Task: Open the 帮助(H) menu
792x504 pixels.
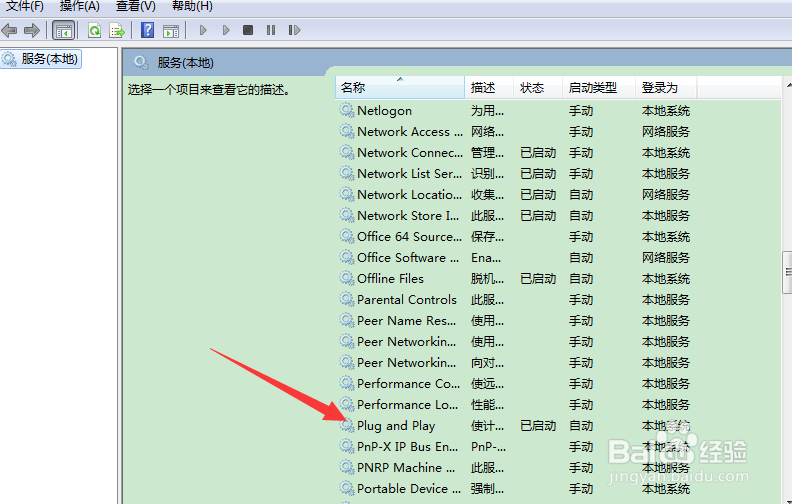Action: click(x=192, y=6)
